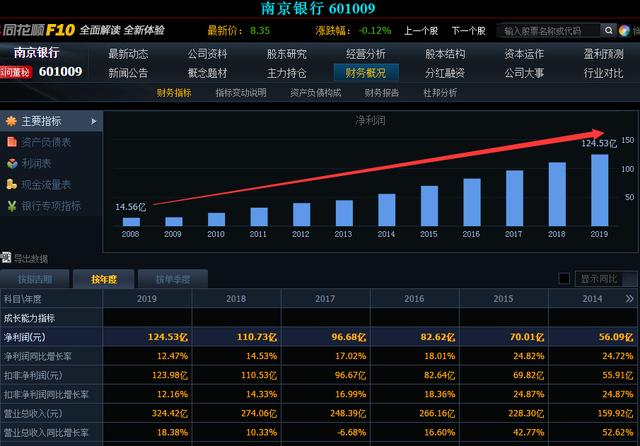Toggle the 显示同比 checkbox
Screen dimensions: 640x446
tap(564, 279)
